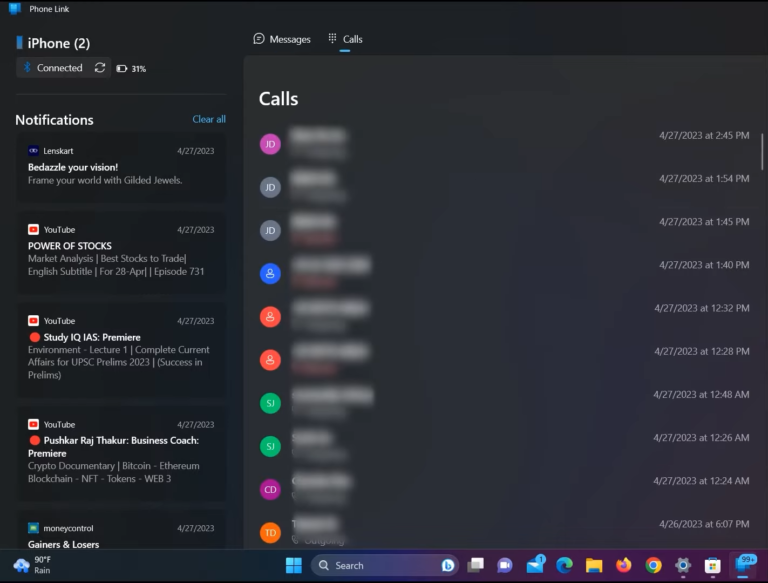Open the weather widget showing 90°F Rain

click(x=32, y=565)
